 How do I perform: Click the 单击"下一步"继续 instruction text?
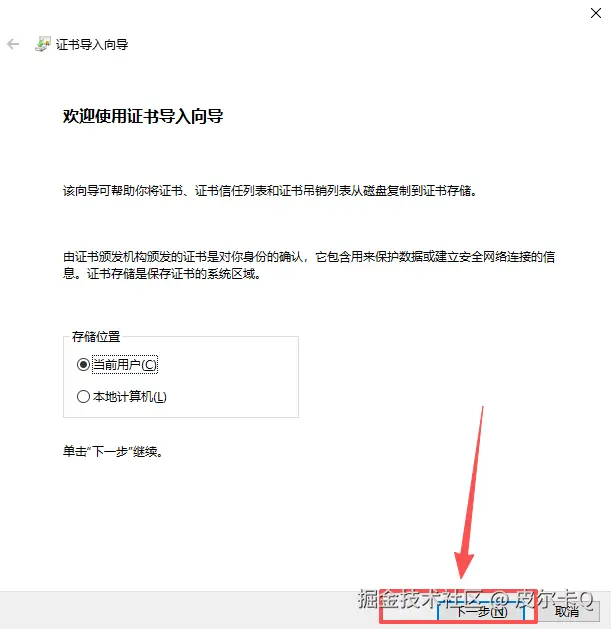click(113, 452)
